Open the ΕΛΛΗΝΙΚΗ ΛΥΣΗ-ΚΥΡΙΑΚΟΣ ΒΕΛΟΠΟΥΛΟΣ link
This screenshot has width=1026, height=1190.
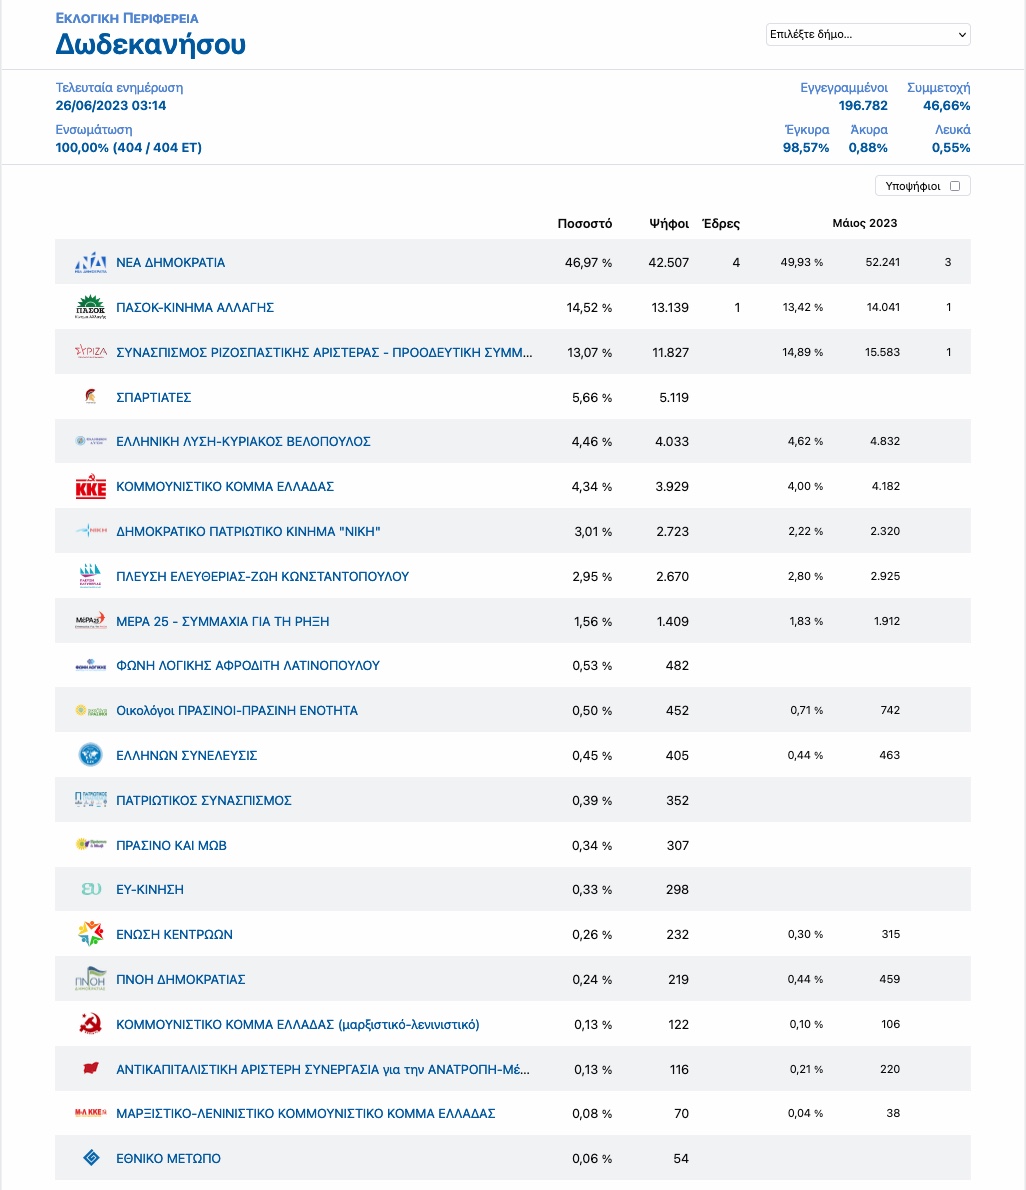243,441
